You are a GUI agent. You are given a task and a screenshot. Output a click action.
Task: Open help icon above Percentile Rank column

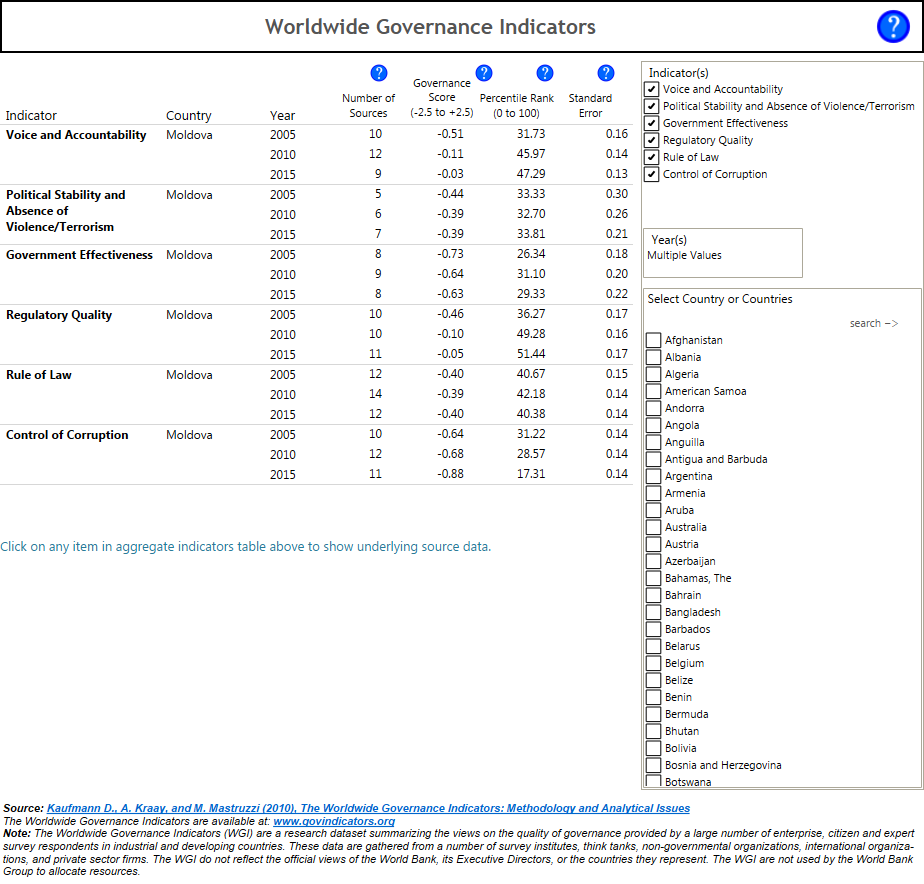coord(544,73)
